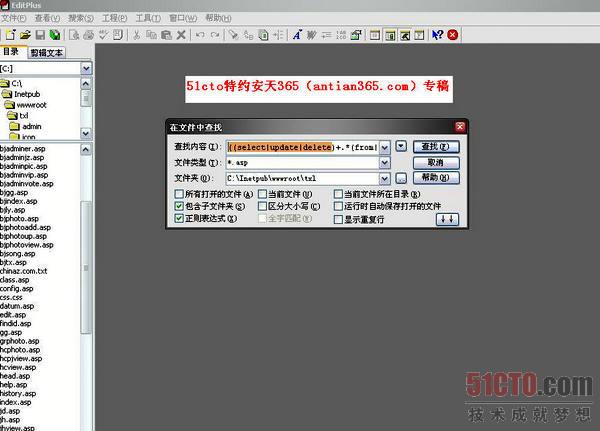Check the 当前文件 checkbox

click(x=262, y=194)
